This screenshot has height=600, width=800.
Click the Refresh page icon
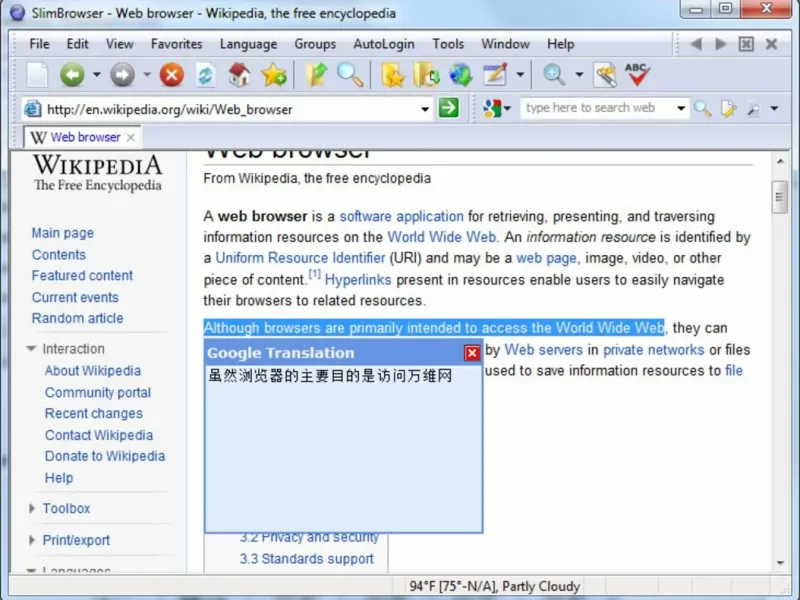(x=205, y=76)
